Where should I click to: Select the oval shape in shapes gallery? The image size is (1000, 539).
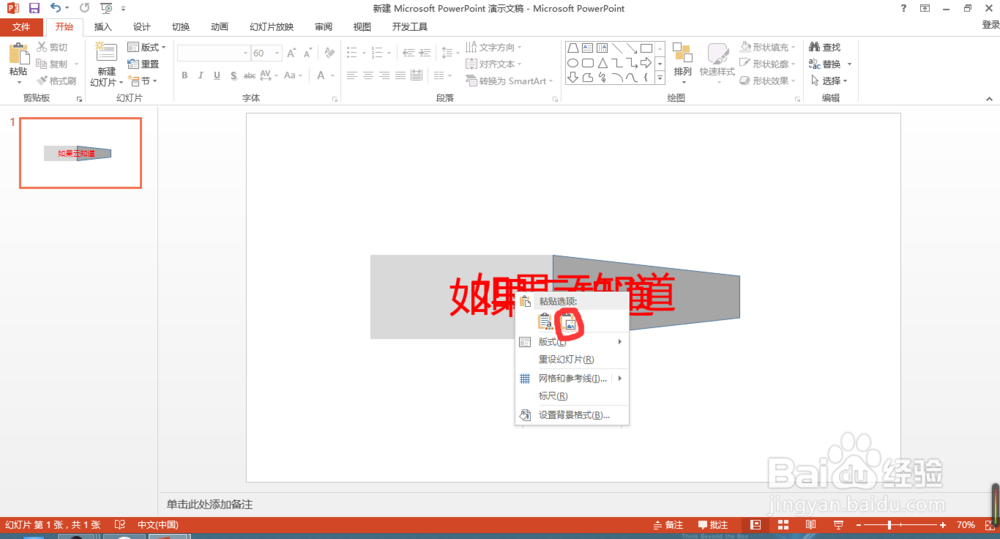coord(573,63)
